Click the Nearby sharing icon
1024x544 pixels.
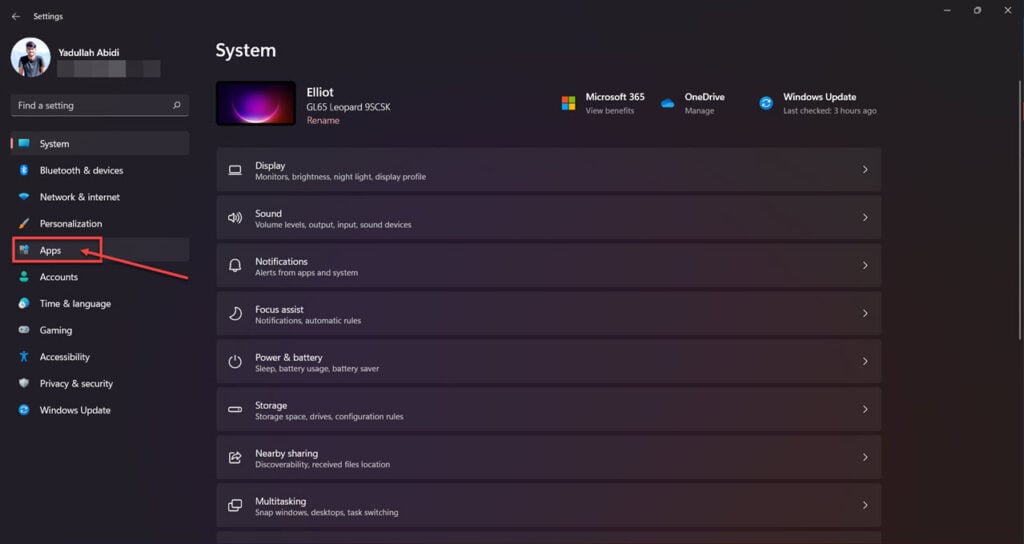tap(235, 457)
